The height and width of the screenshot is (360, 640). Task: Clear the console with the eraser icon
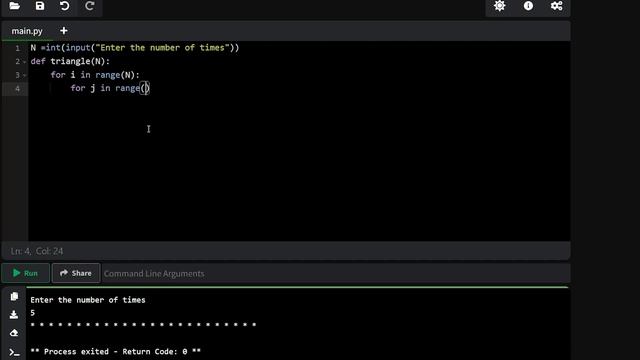click(14, 333)
